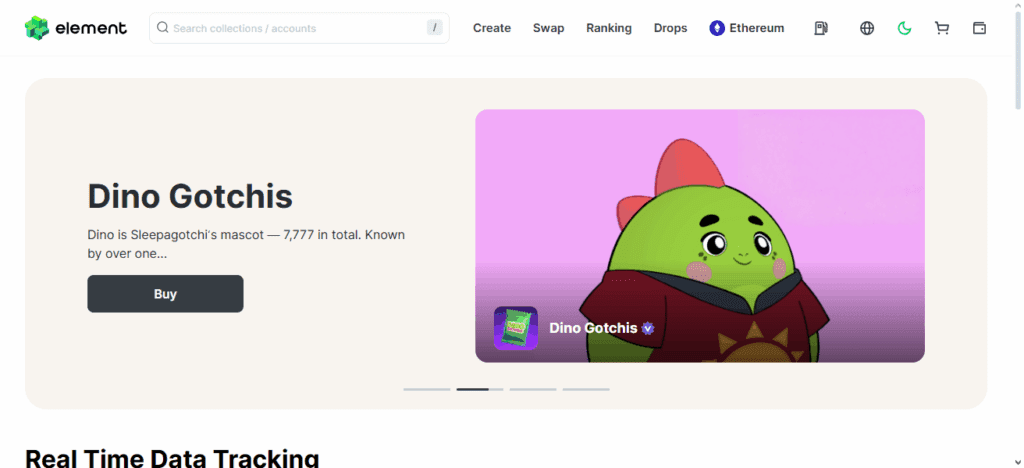This screenshot has width=1024, height=468.
Task: Open the gas fee tracker icon
Action: click(821, 28)
